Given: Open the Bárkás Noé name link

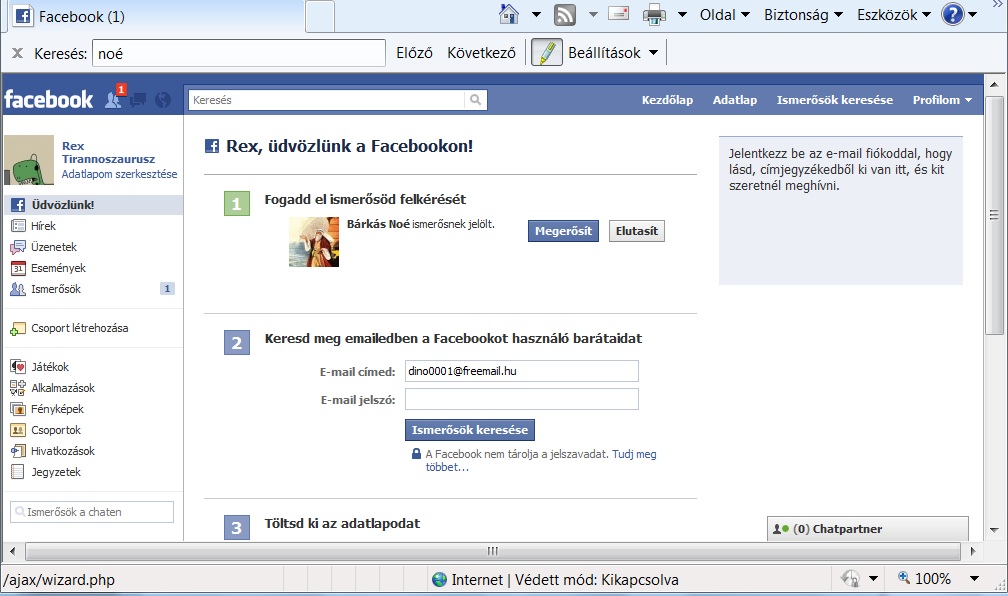Looking at the screenshot, I should tap(378, 224).
